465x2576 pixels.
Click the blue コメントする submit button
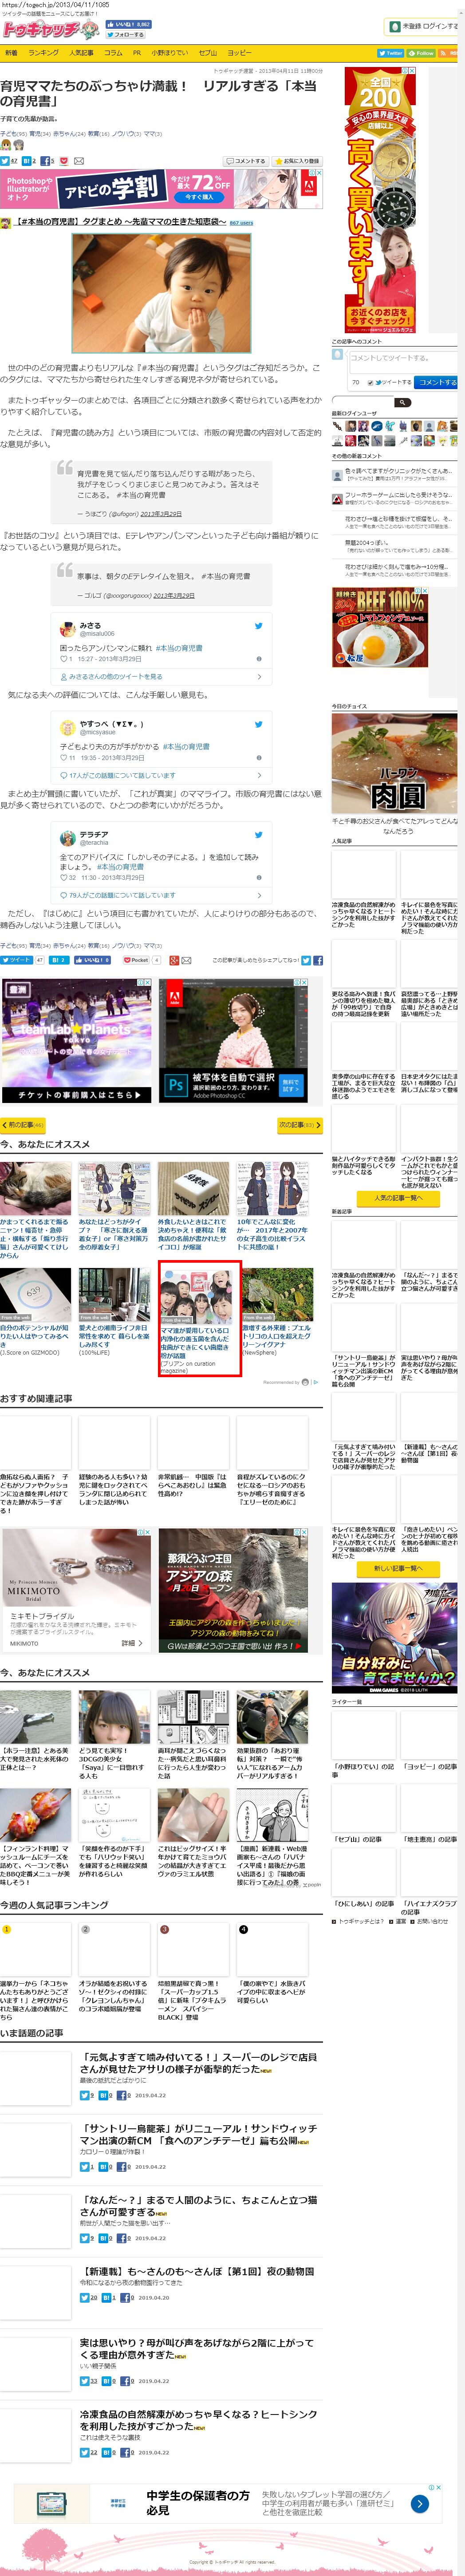(436, 382)
